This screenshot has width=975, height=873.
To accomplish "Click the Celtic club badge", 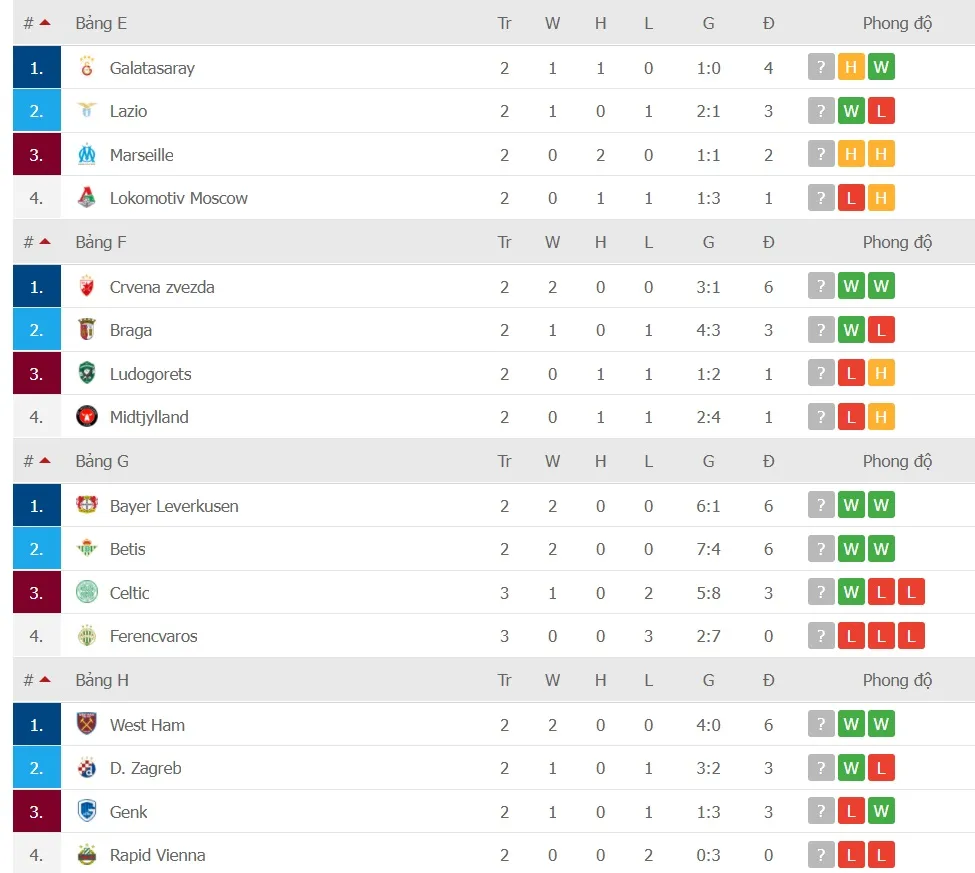I will coord(85,592).
